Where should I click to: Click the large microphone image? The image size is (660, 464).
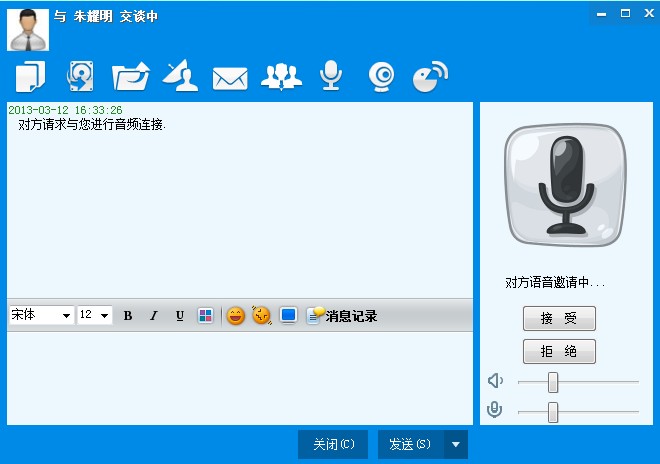566,185
